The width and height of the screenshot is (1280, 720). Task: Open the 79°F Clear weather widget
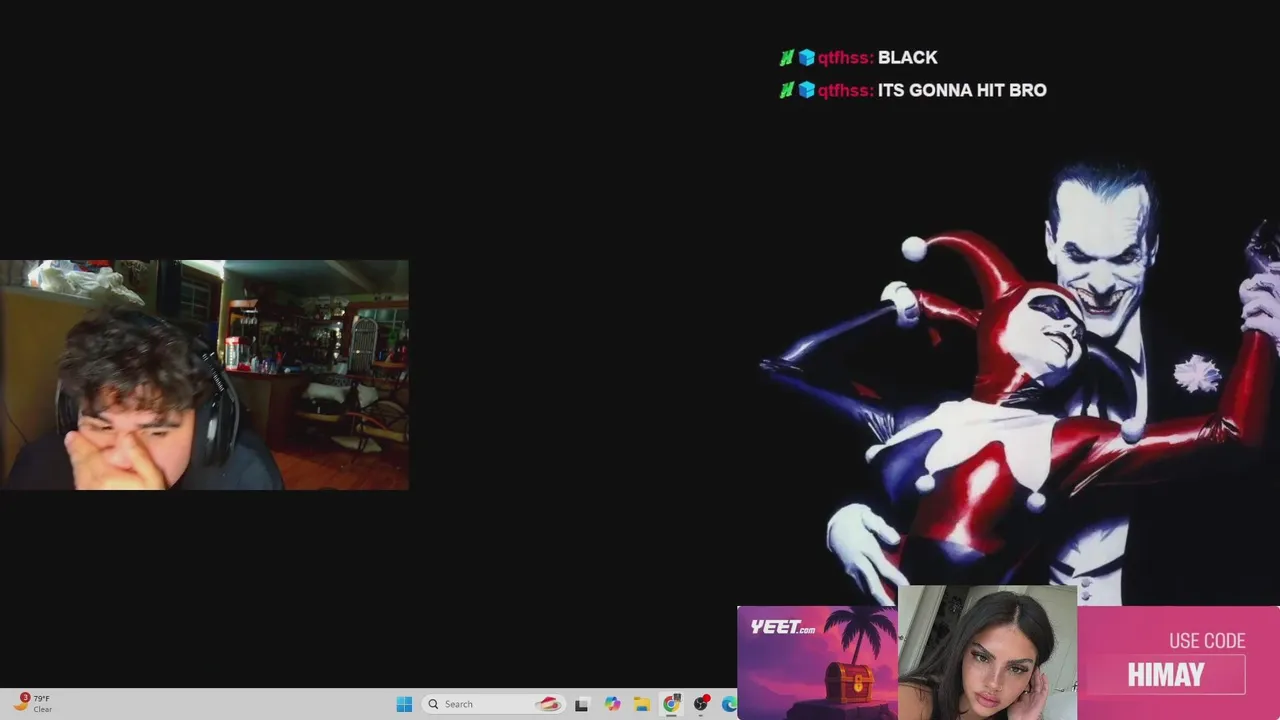32,704
